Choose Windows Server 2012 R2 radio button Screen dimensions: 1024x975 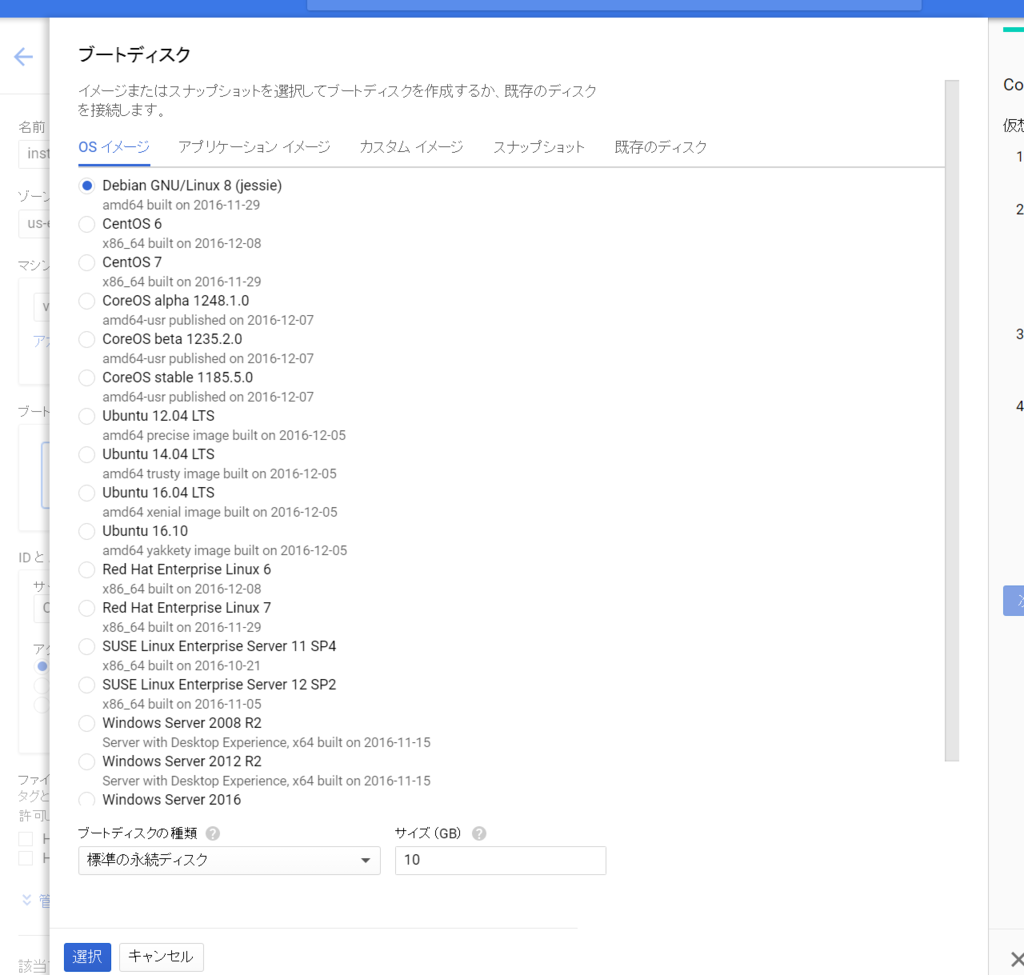pos(87,761)
